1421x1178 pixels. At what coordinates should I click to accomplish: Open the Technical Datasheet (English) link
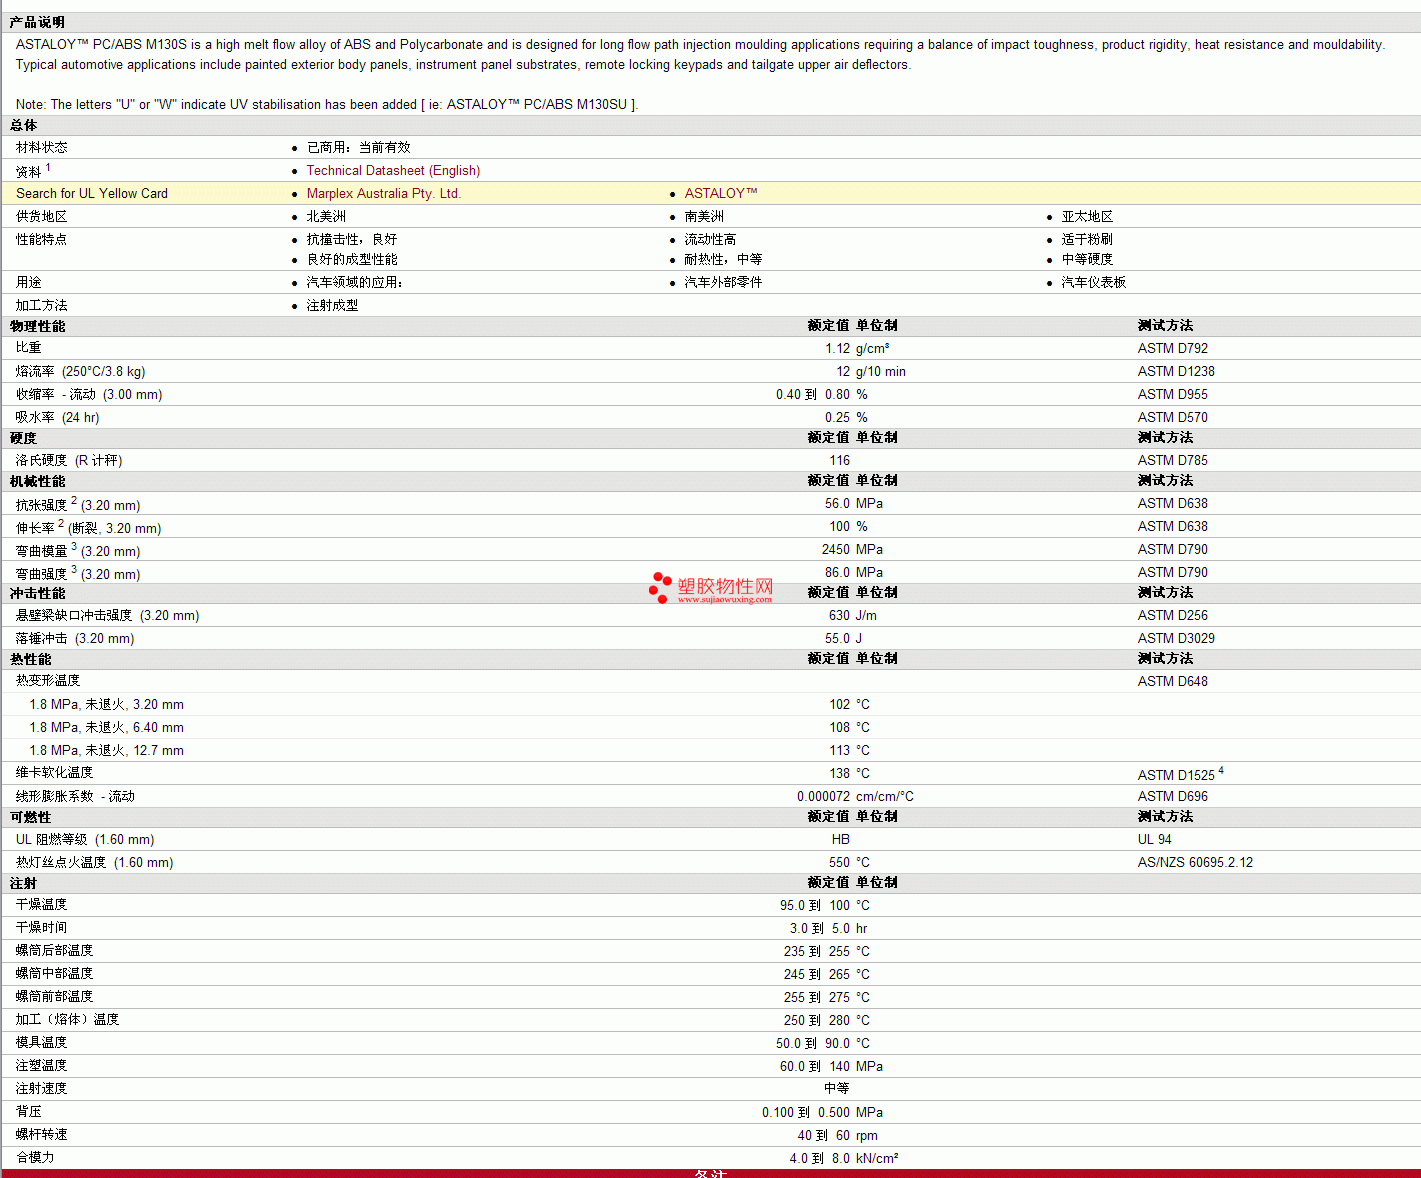(393, 171)
